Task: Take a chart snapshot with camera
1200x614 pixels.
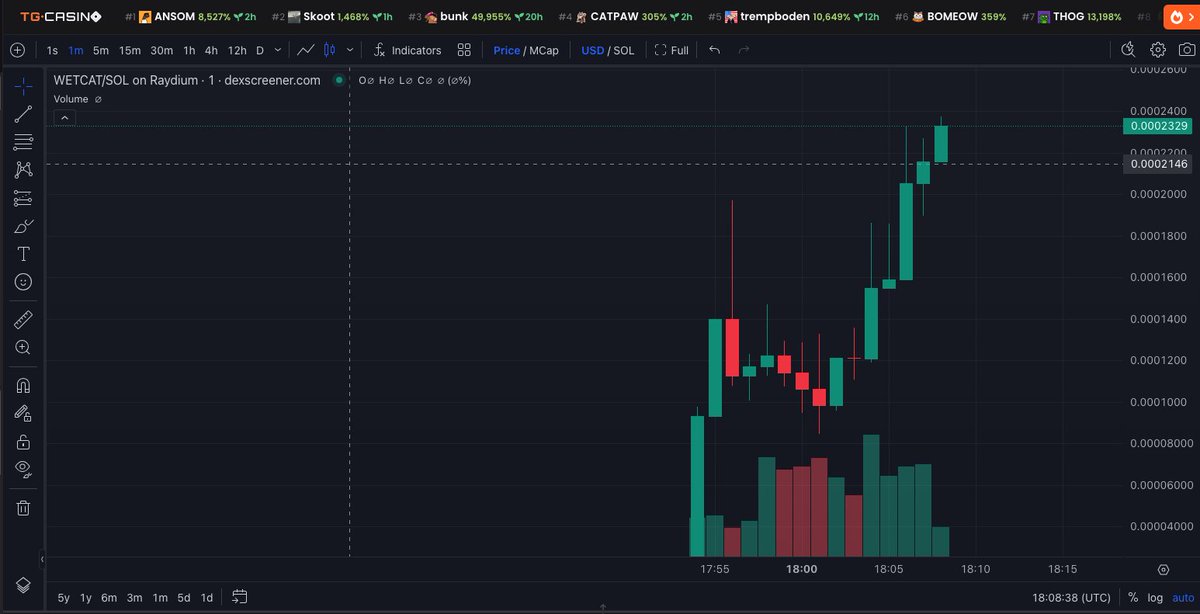Action: click(x=1186, y=50)
